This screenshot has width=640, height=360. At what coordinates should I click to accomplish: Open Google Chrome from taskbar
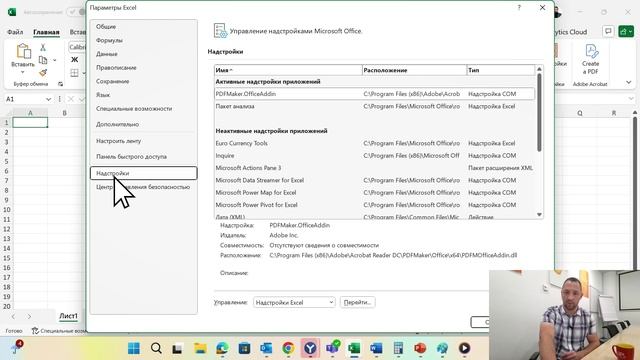point(288,348)
